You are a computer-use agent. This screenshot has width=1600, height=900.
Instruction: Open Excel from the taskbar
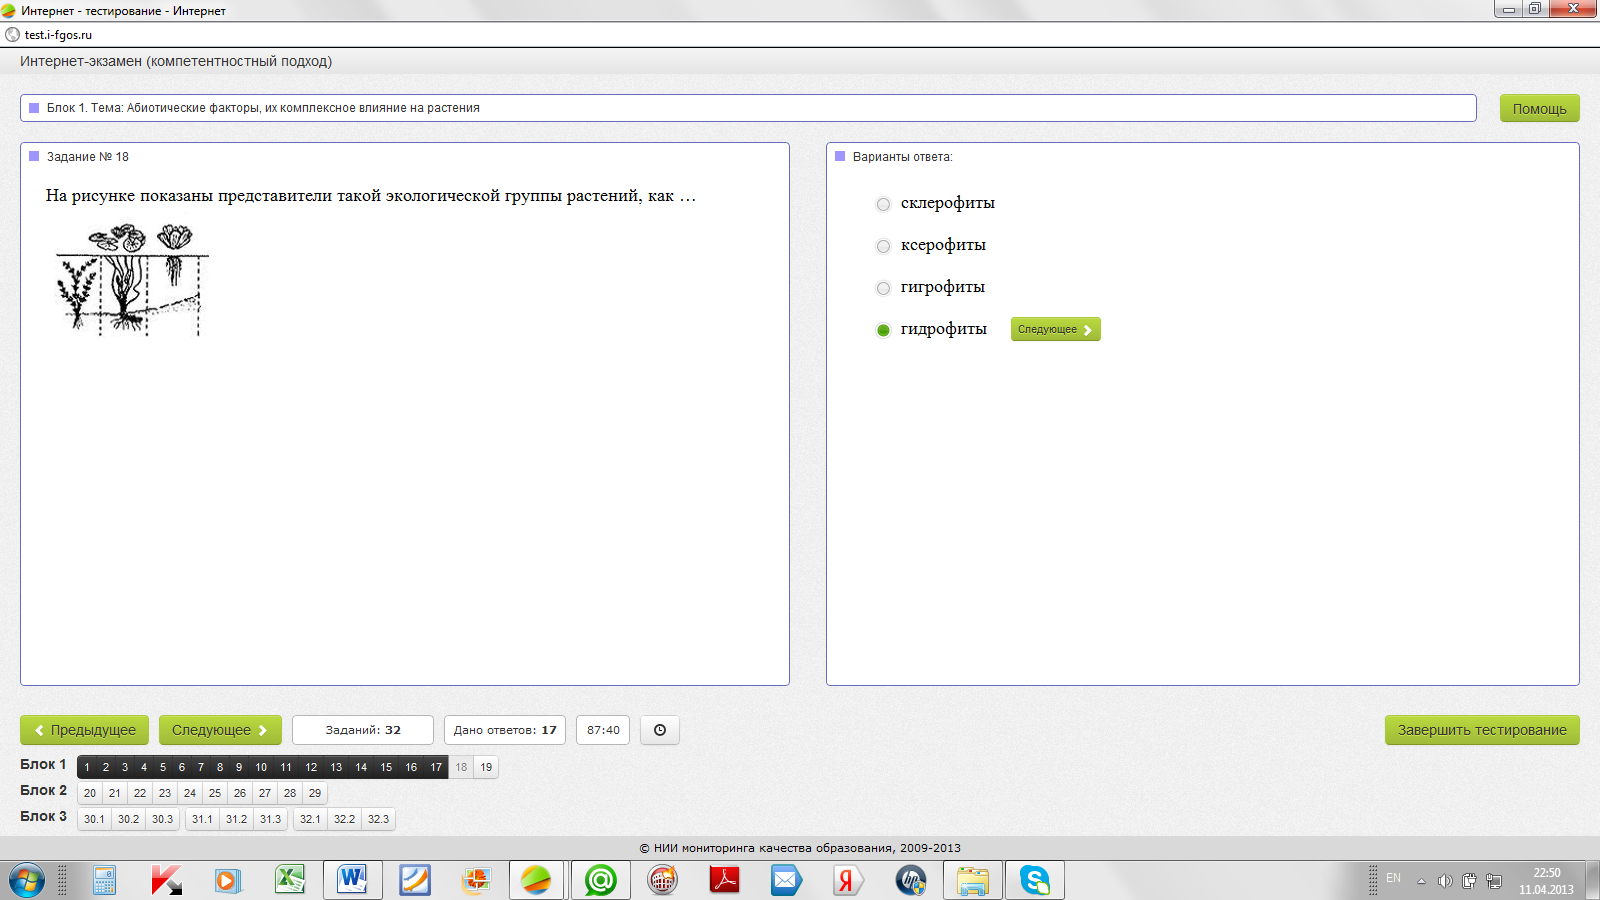pyautogui.click(x=290, y=881)
